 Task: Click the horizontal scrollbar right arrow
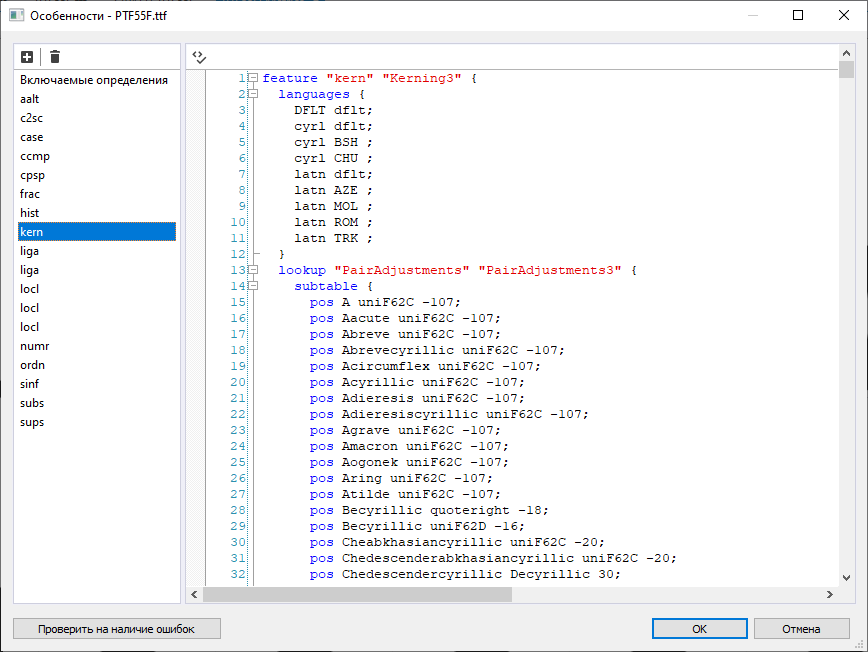coord(830,594)
